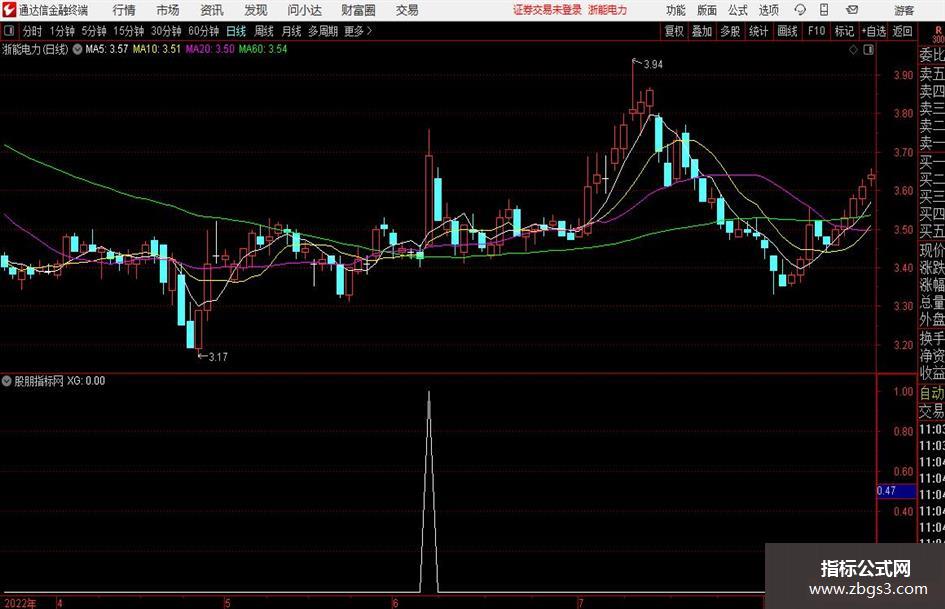Switch to 分时 intraday view
Screen dimensions: 945x609
32,31
